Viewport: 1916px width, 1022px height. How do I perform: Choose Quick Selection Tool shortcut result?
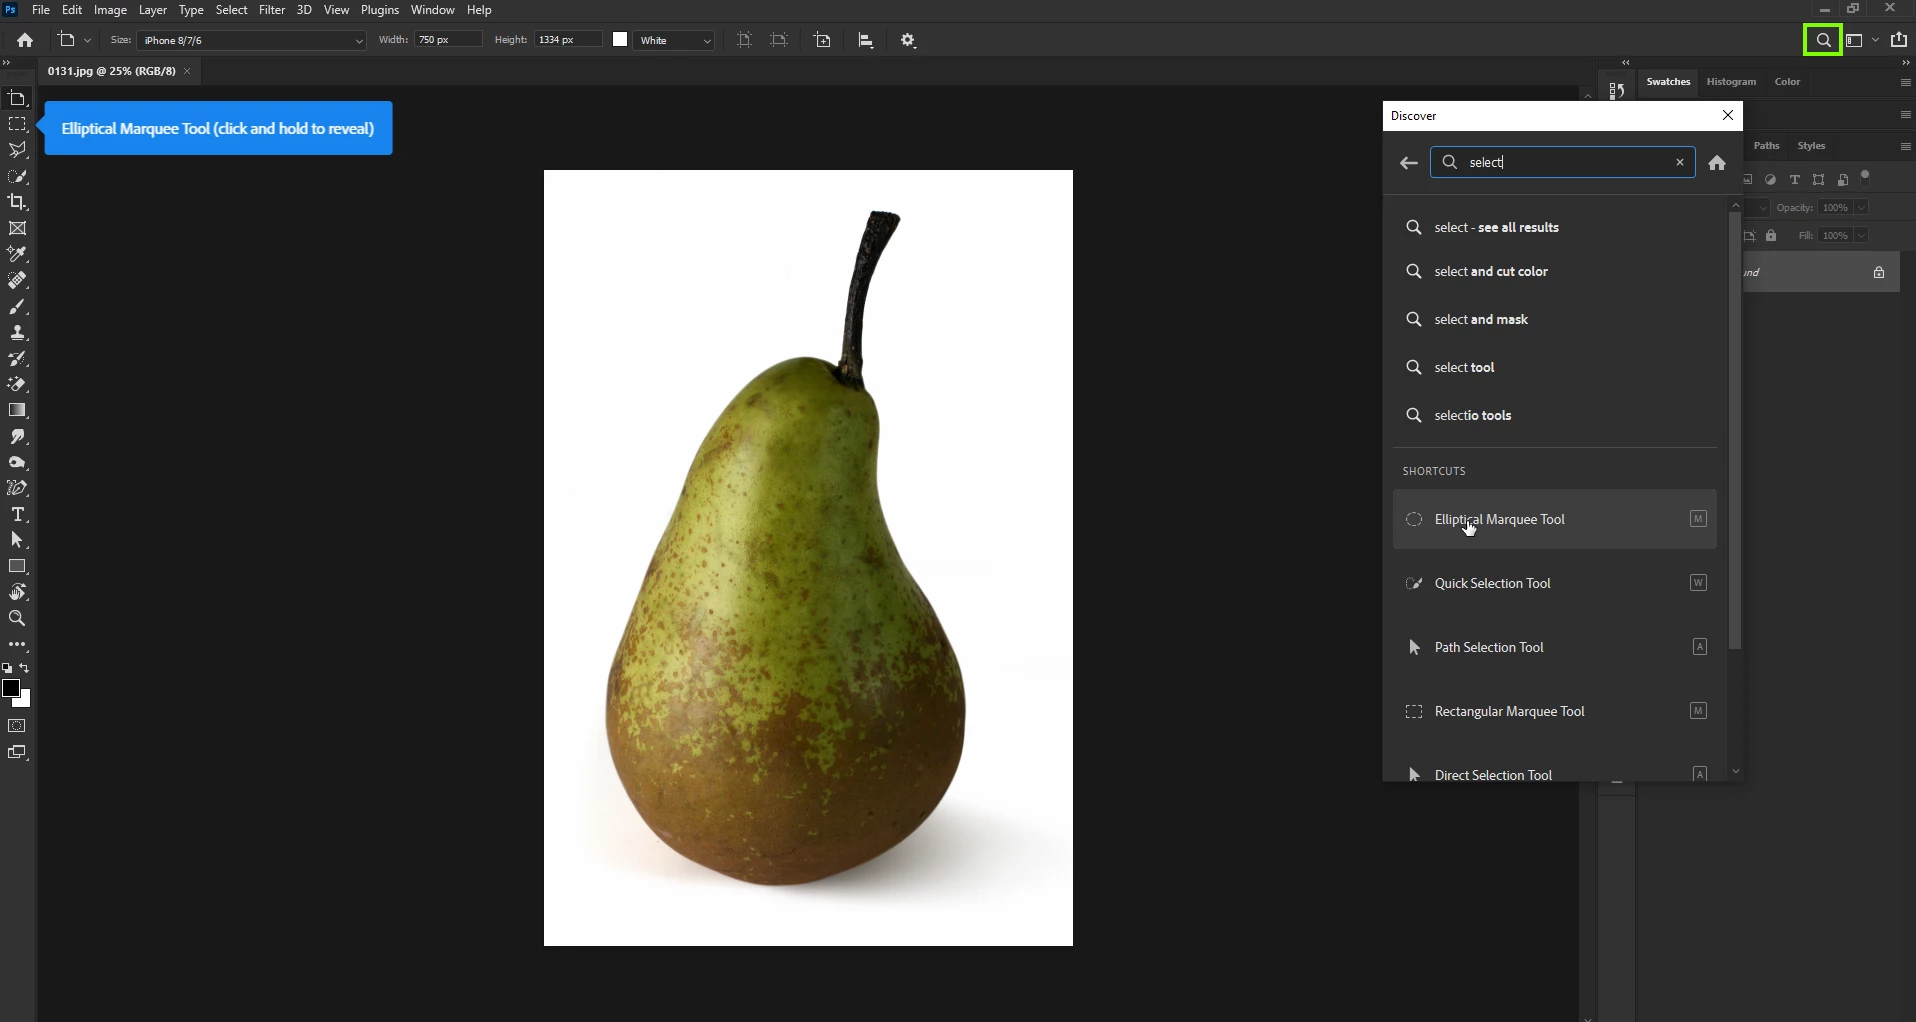coord(1555,584)
